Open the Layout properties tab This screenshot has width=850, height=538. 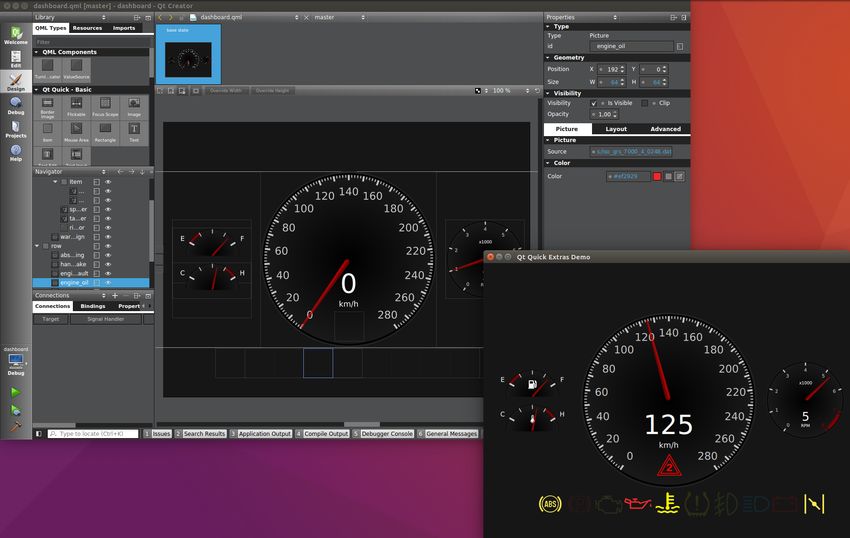point(616,129)
